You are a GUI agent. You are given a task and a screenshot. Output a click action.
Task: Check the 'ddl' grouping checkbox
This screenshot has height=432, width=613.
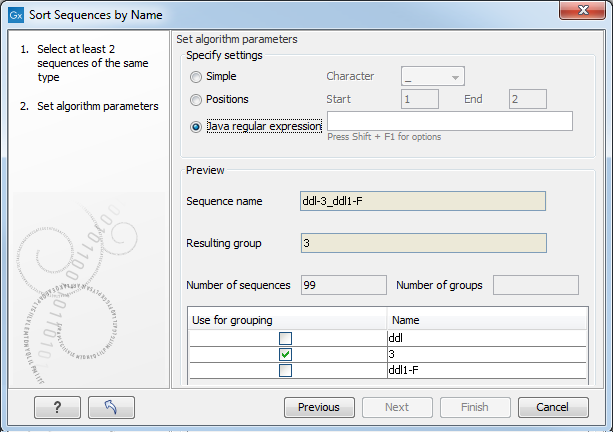(x=286, y=337)
